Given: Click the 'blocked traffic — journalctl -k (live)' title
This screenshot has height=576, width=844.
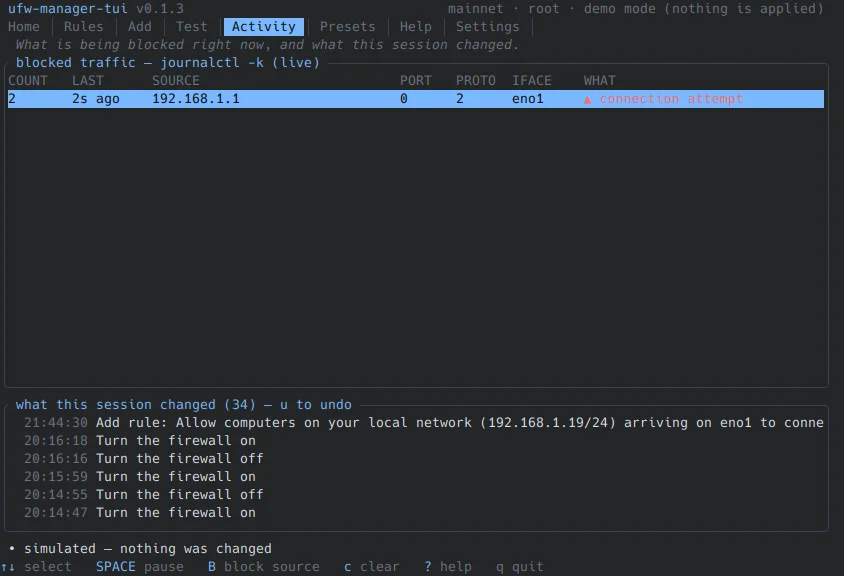Looking at the screenshot, I should (x=167, y=62).
